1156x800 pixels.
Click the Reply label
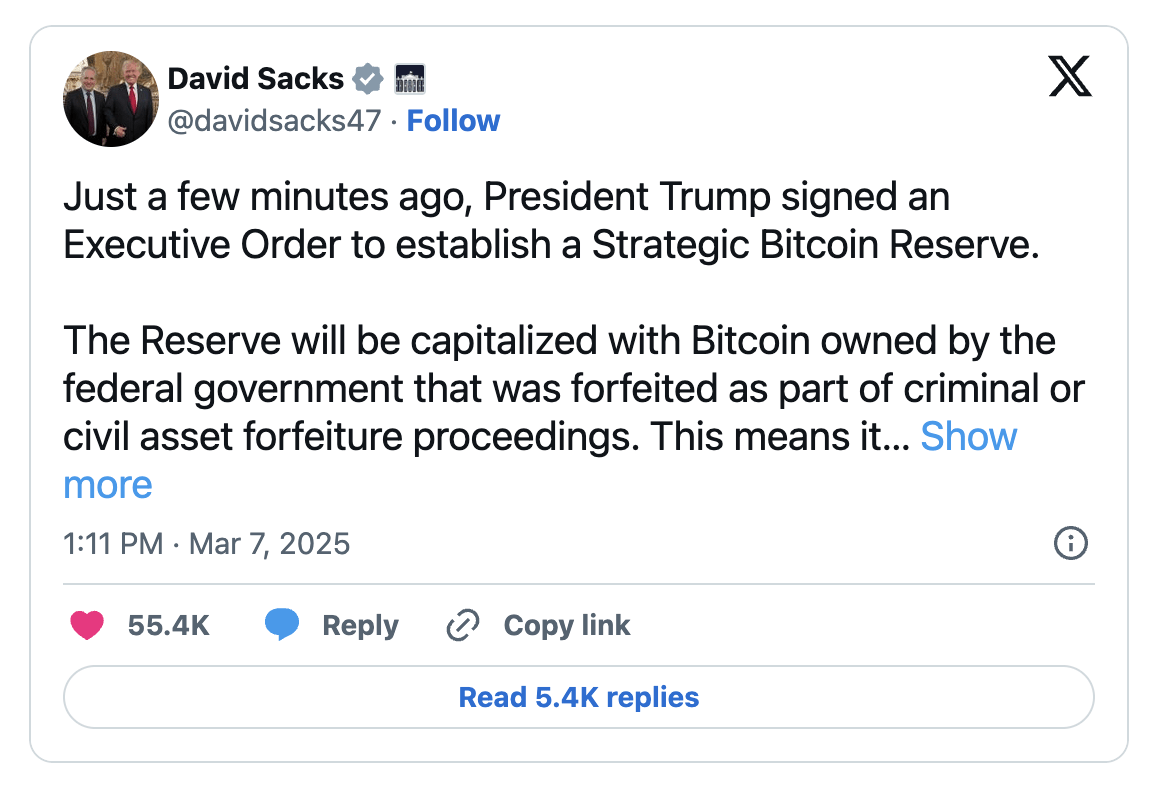[360, 626]
